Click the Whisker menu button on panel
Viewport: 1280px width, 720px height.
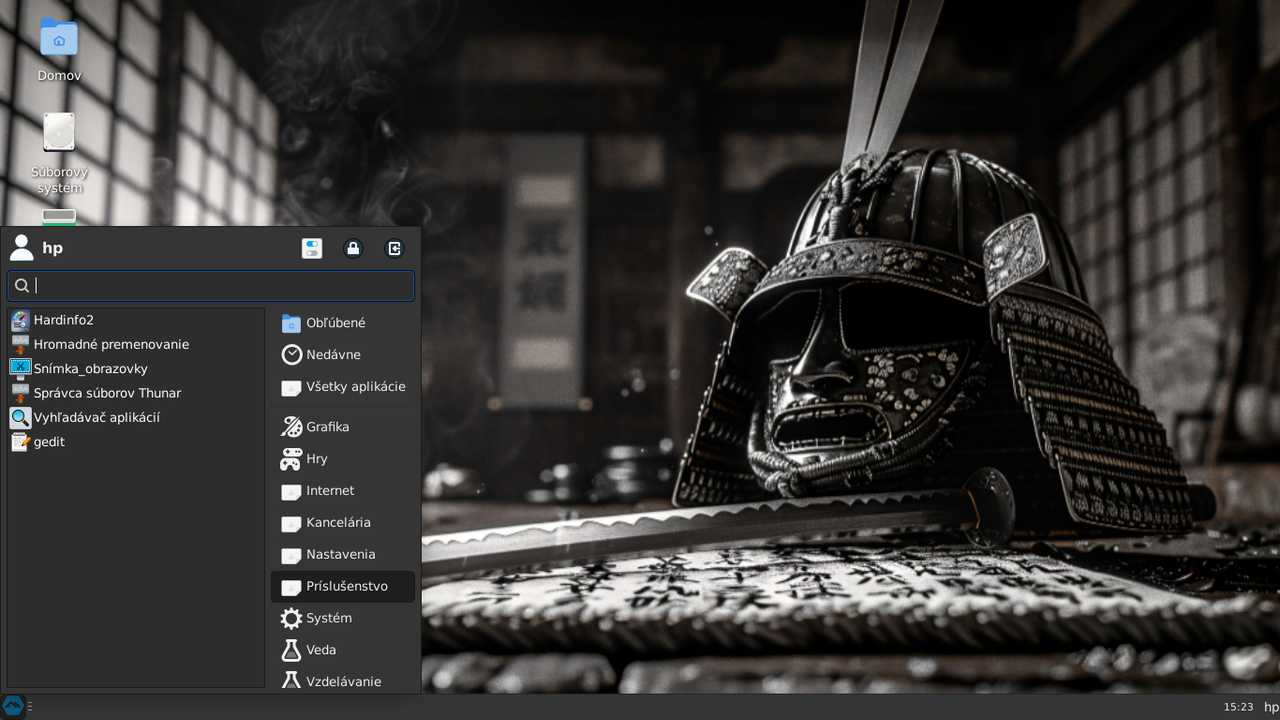[13, 706]
